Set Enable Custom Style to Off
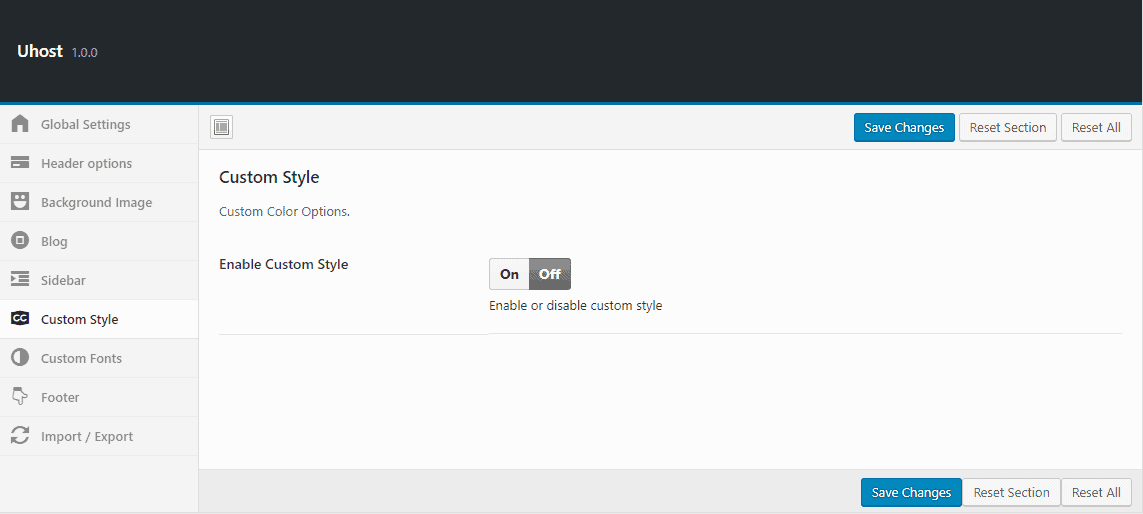1143x514 pixels. coord(550,274)
